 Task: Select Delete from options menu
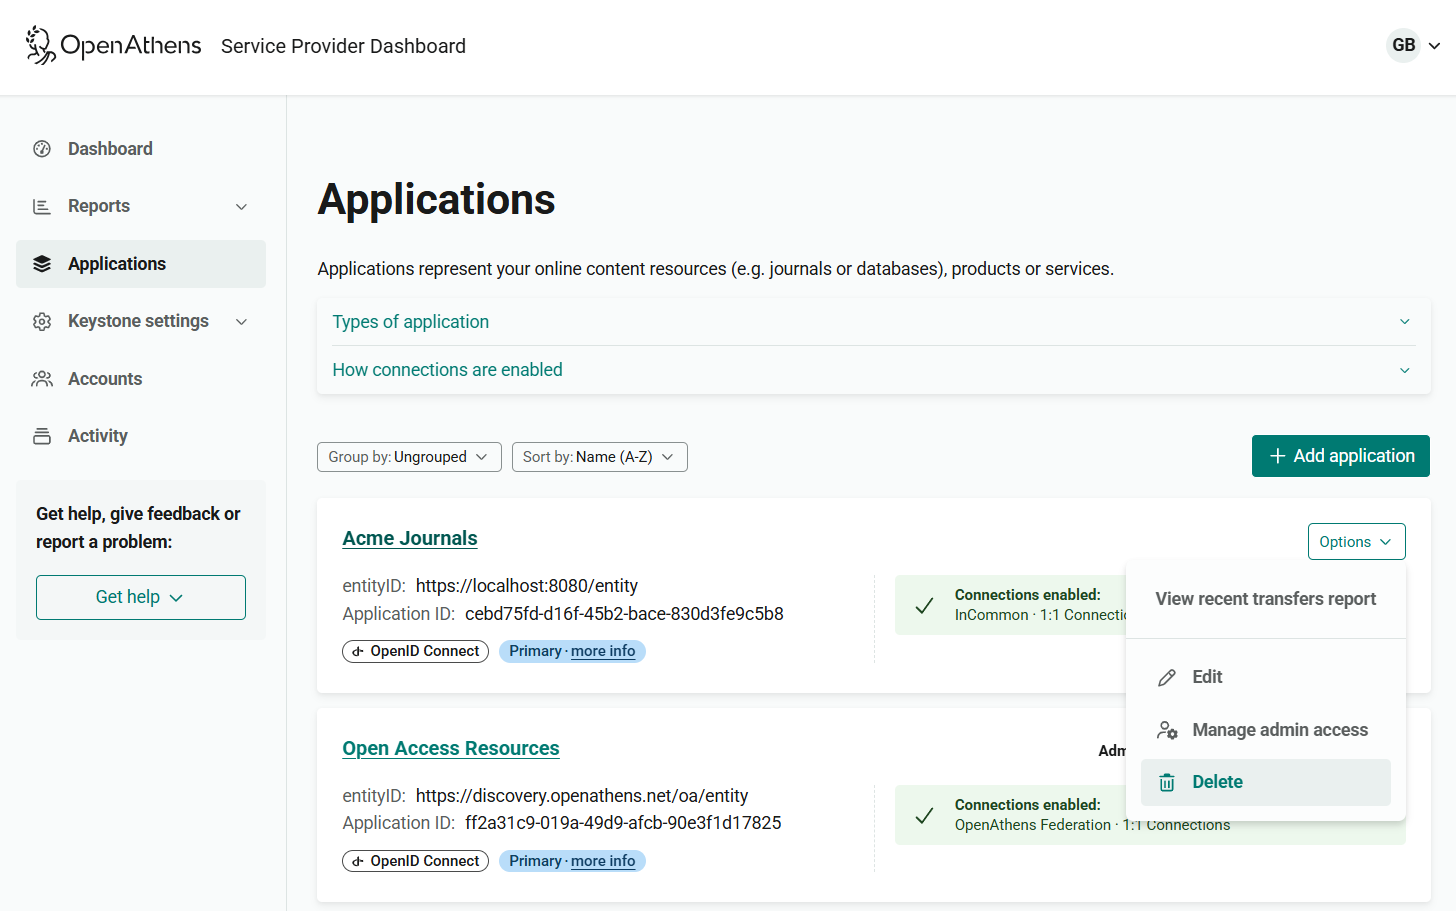pyautogui.click(x=1265, y=782)
